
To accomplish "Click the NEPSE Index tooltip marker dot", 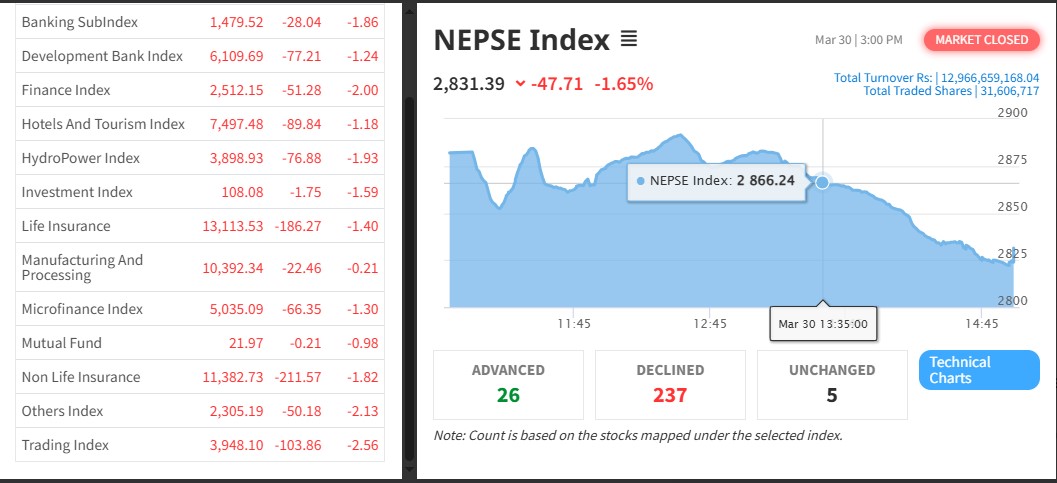I will click(822, 182).
